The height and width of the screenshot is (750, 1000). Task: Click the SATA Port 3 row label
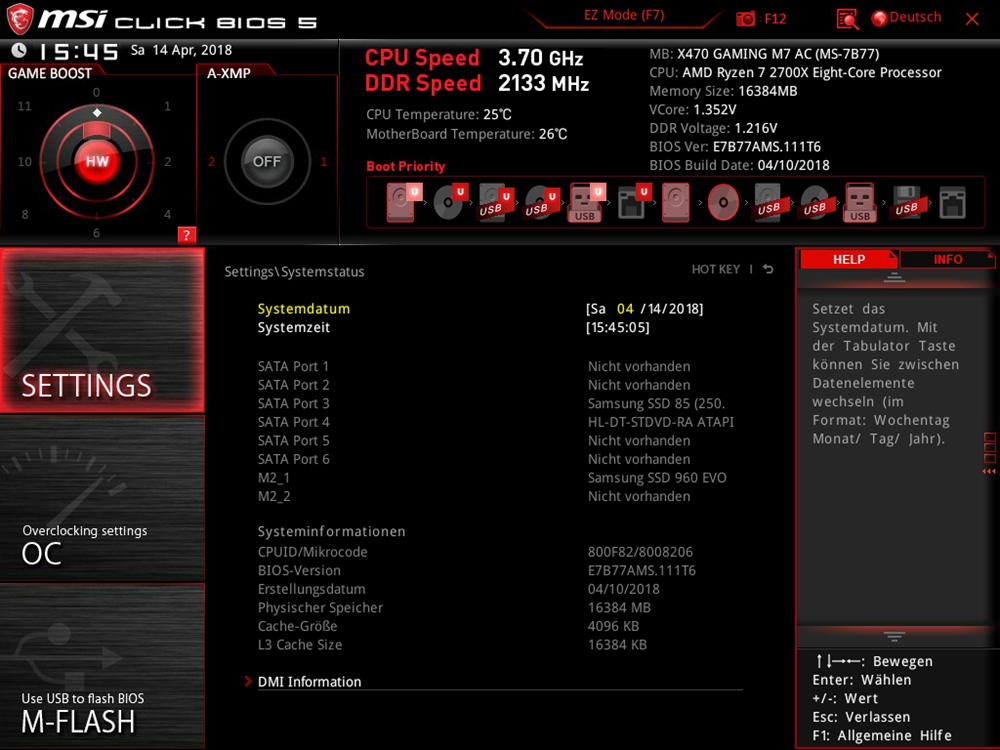pyautogui.click(x=293, y=403)
